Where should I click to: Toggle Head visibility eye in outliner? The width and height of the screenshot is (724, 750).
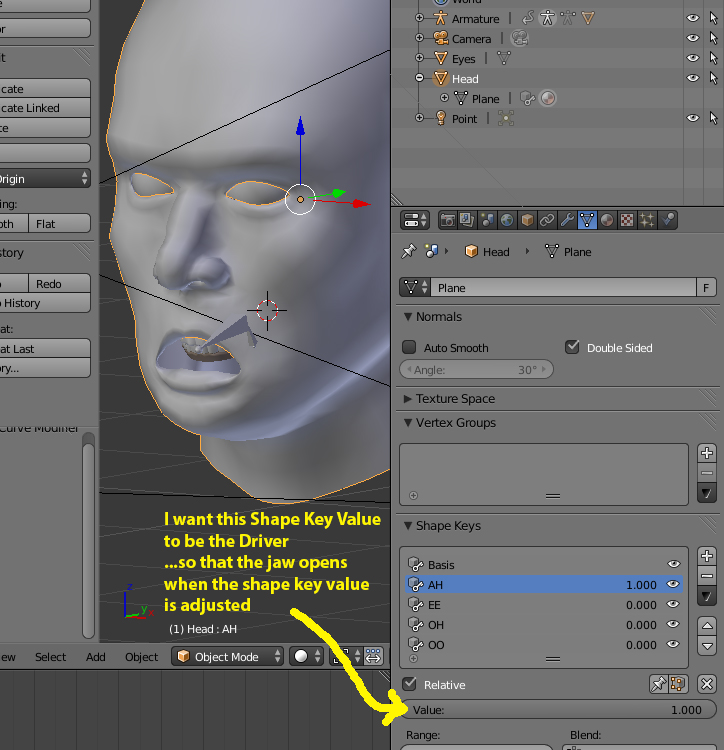coord(692,78)
